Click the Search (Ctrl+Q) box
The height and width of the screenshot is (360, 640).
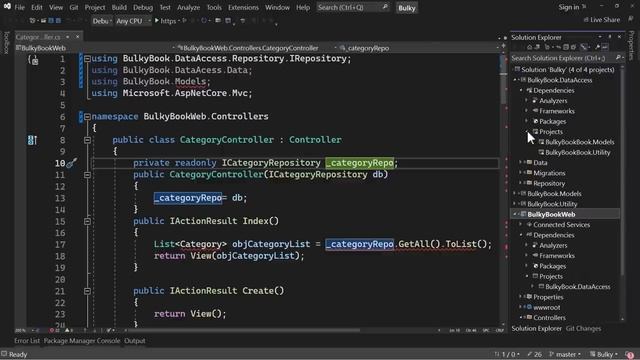352,7
